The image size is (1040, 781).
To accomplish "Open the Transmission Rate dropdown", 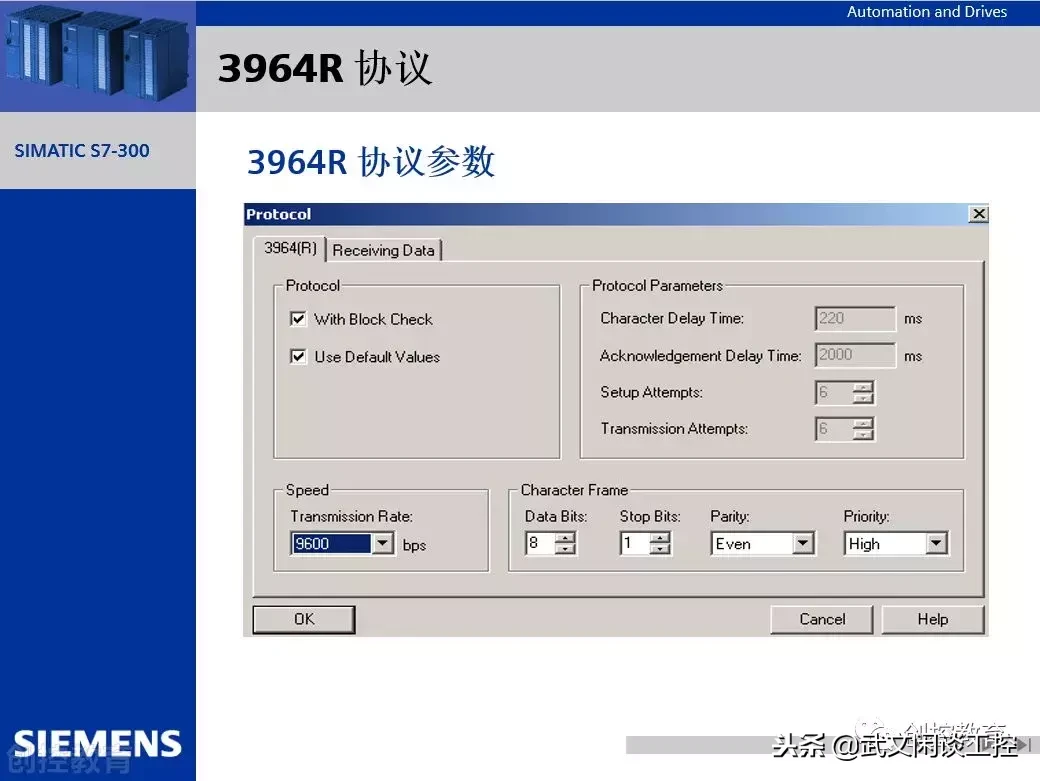I will 383,544.
